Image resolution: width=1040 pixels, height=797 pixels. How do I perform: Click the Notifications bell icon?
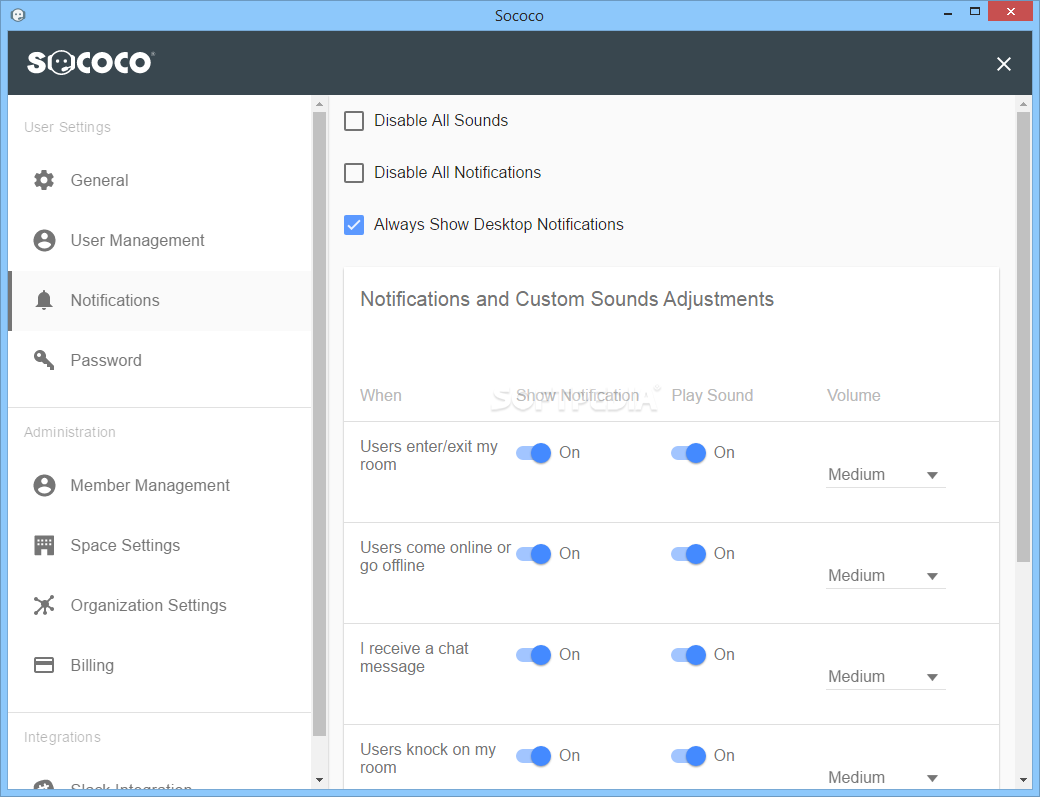pyautogui.click(x=44, y=300)
